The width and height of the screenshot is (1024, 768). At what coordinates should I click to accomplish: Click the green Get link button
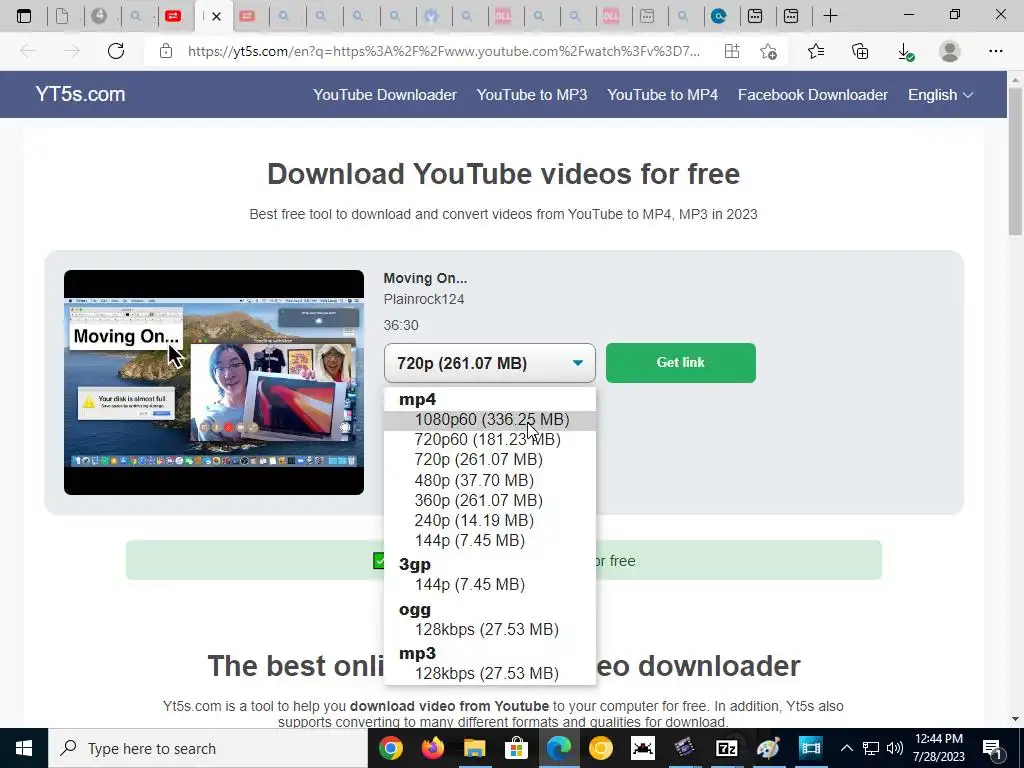click(x=680, y=362)
